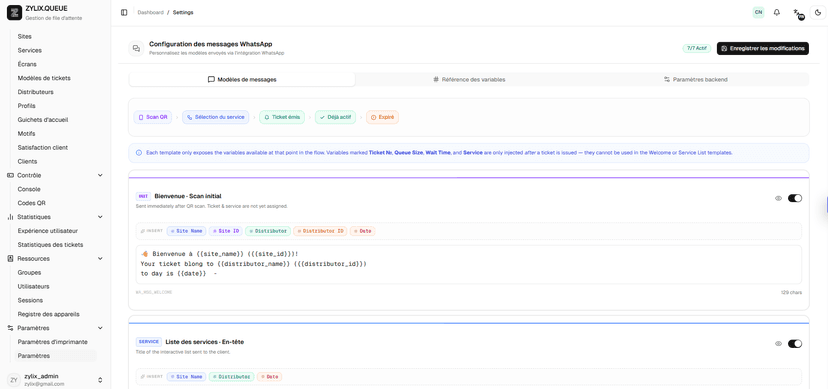Select the Expiré flow step

click(382, 117)
